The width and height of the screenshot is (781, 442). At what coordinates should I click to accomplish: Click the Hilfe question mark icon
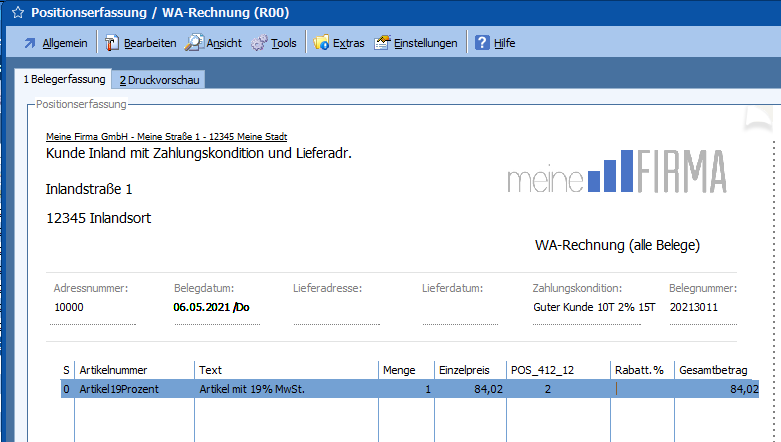click(x=482, y=43)
